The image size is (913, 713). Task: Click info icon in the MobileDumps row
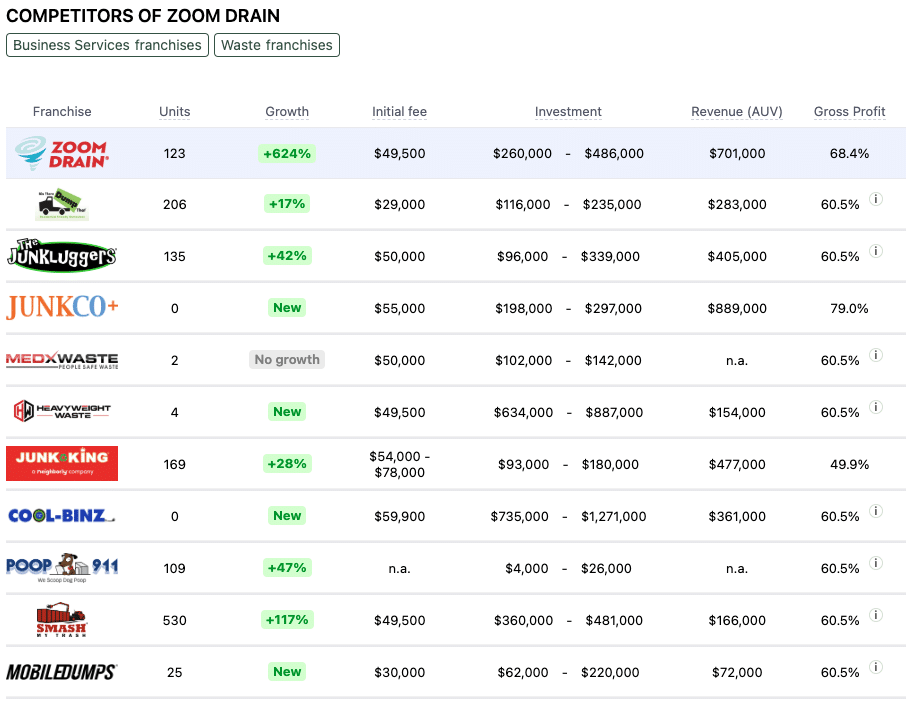[x=876, y=667]
